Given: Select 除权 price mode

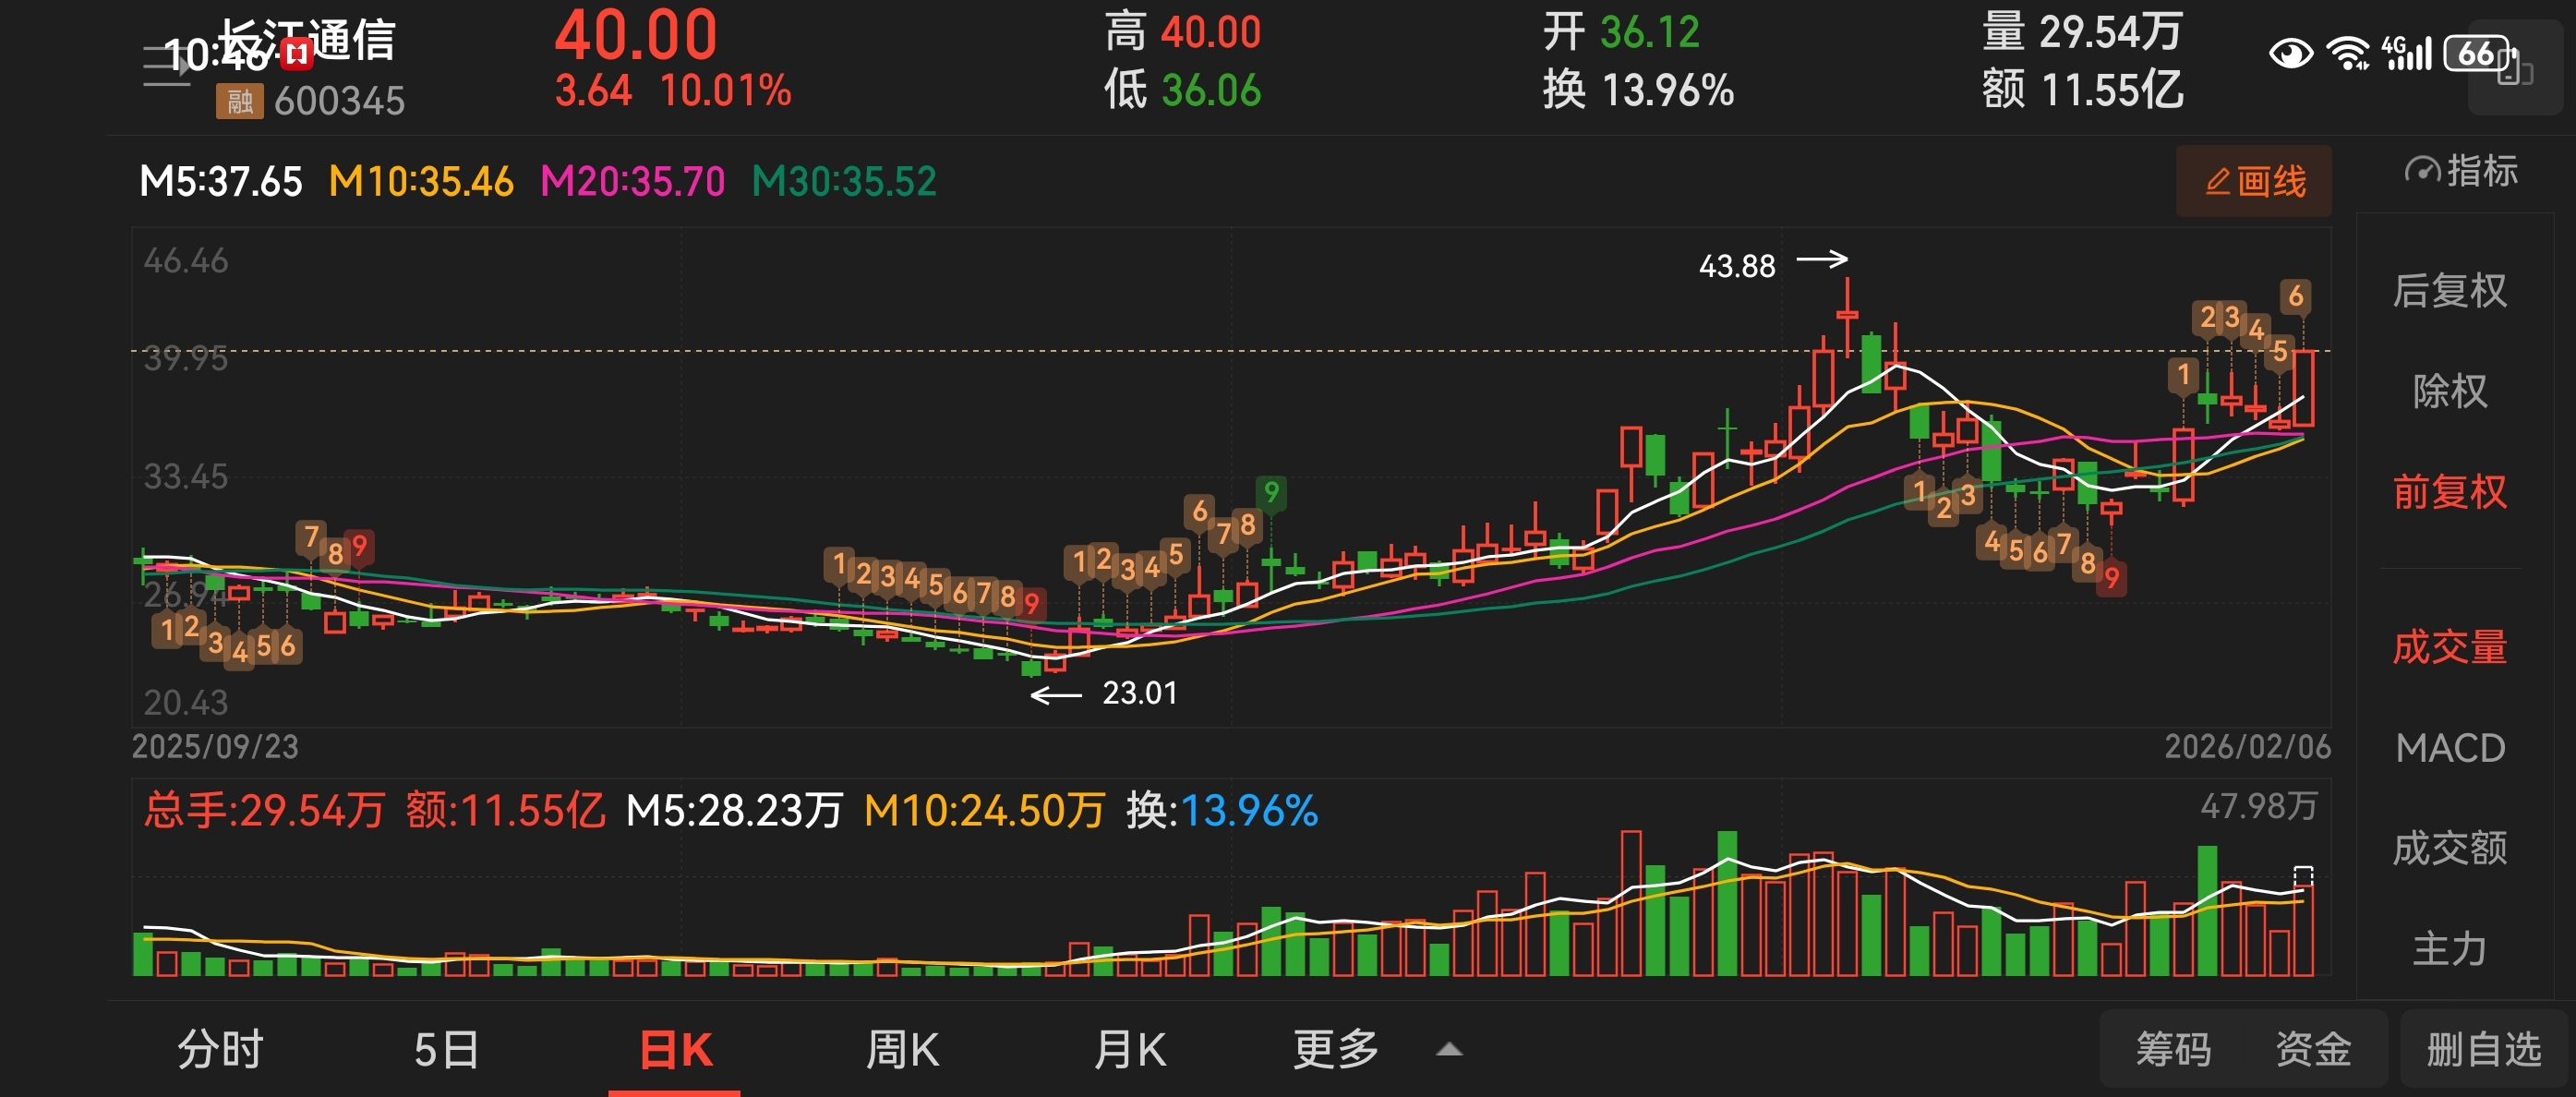Looking at the screenshot, I should pyautogui.click(x=2449, y=391).
